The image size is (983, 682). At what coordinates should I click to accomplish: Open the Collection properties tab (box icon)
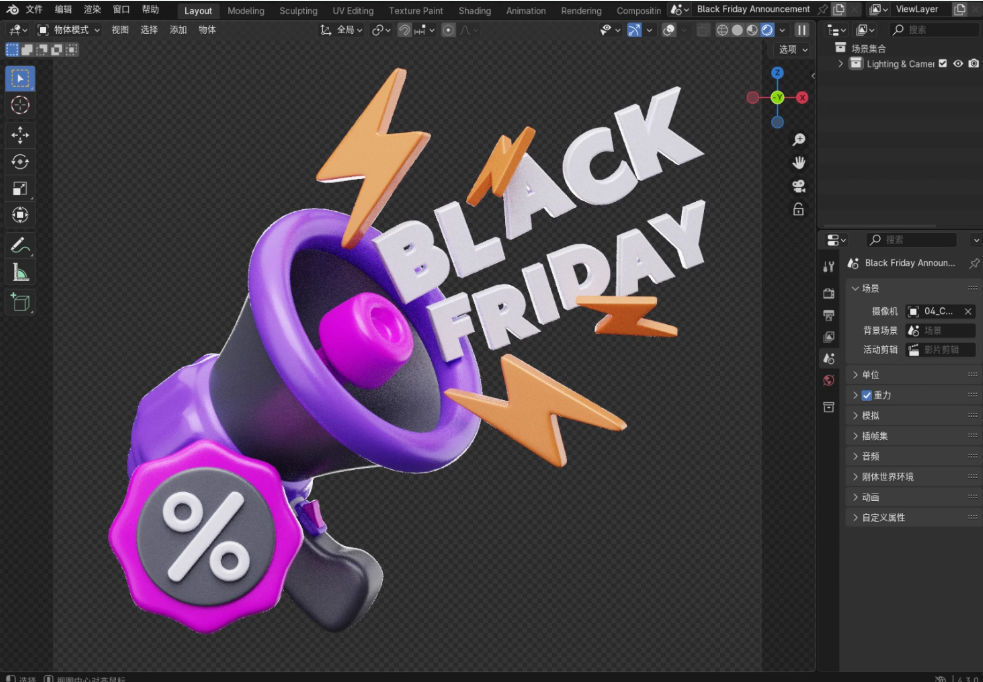[x=829, y=407]
